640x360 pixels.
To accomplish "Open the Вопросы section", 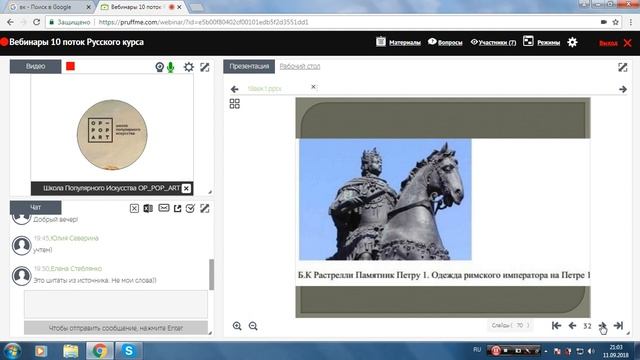I will tap(450, 42).
